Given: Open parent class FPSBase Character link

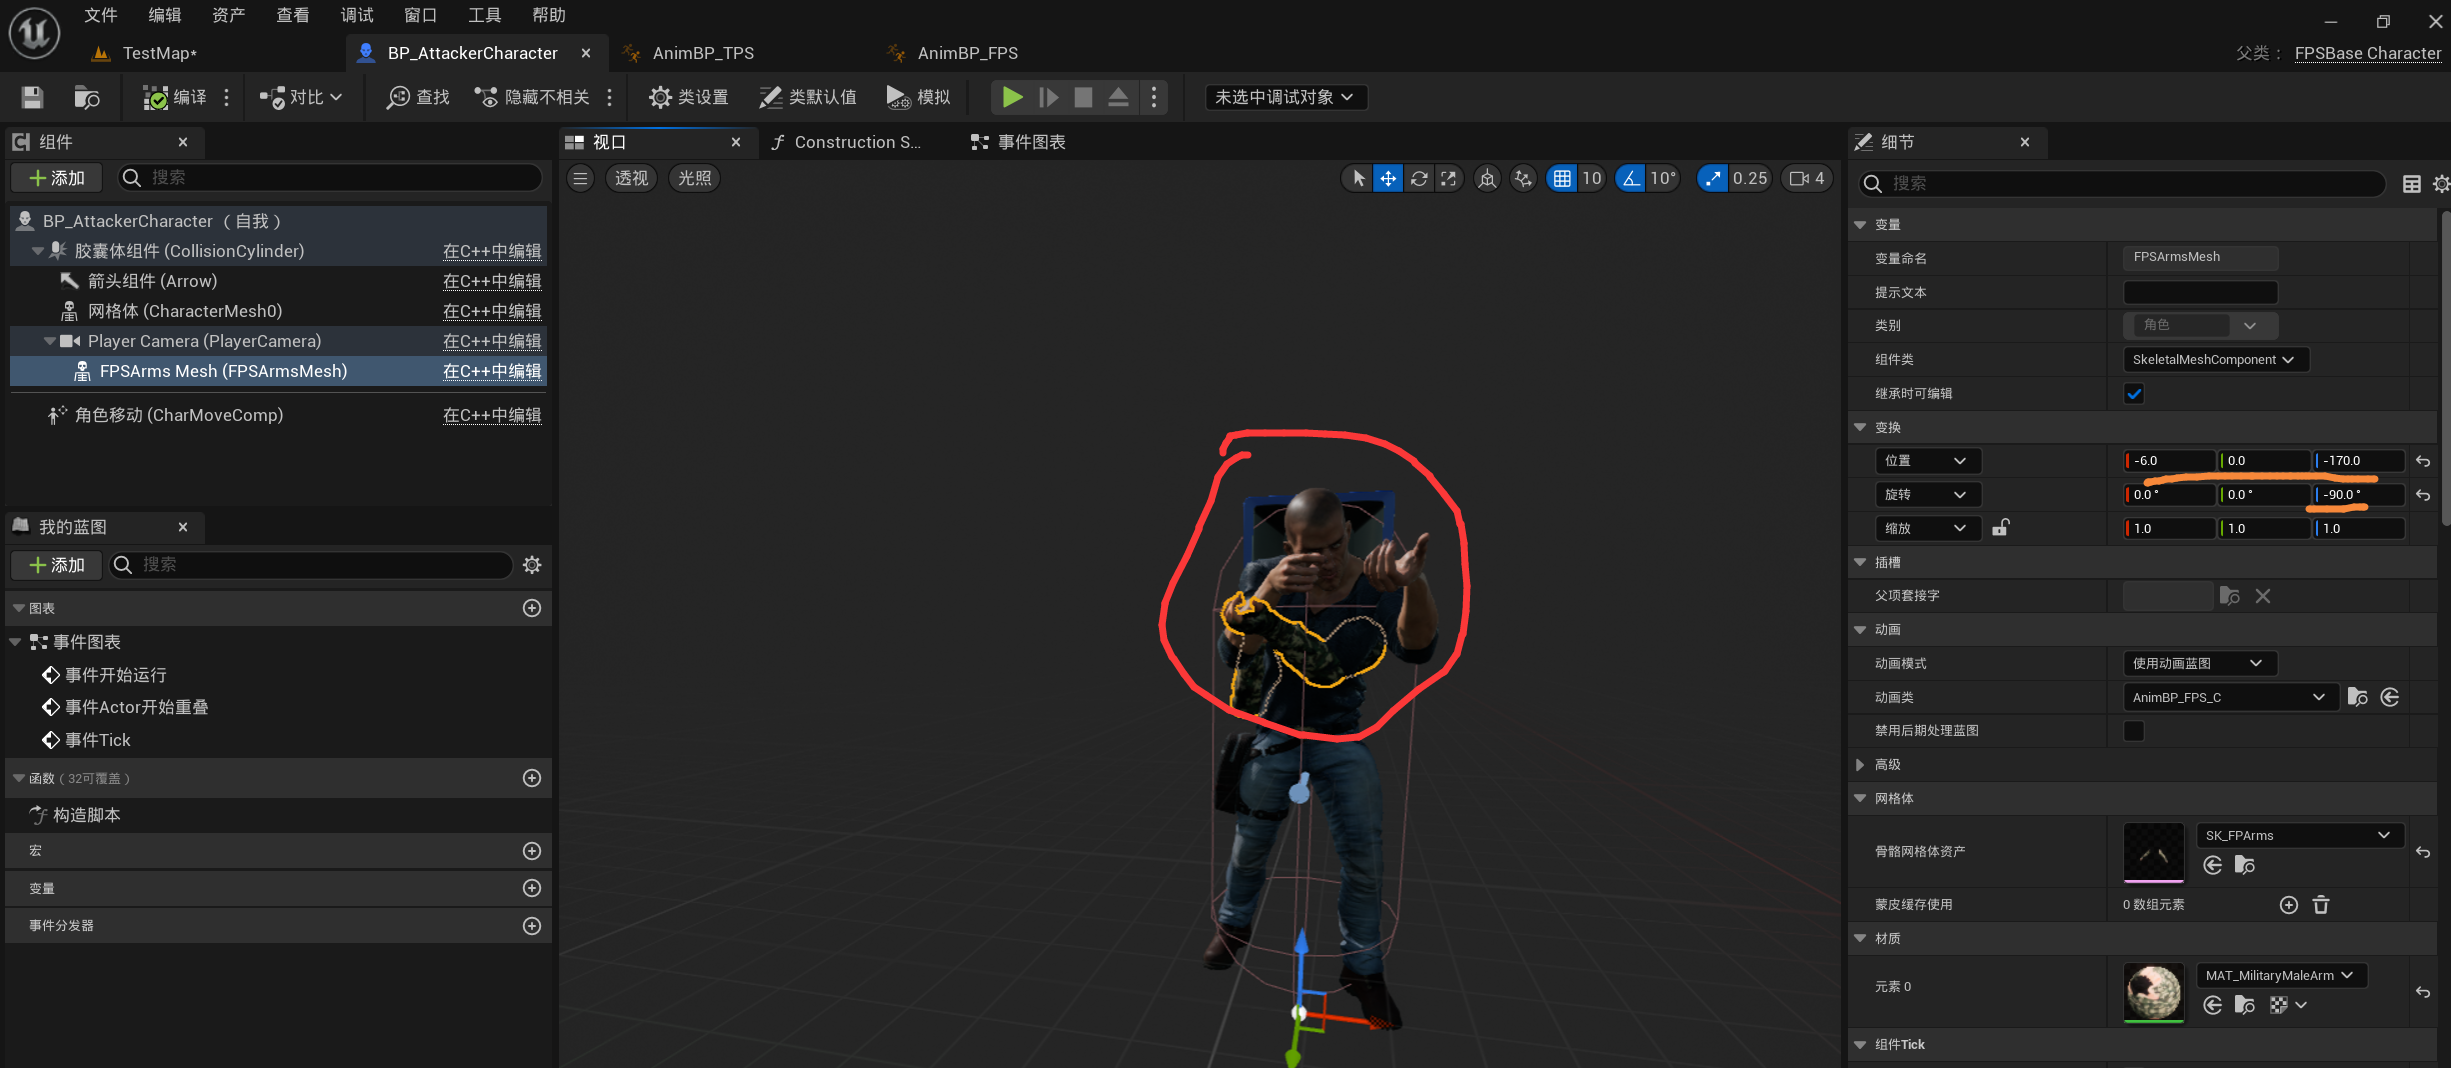Looking at the screenshot, I should coord(2367,53).
